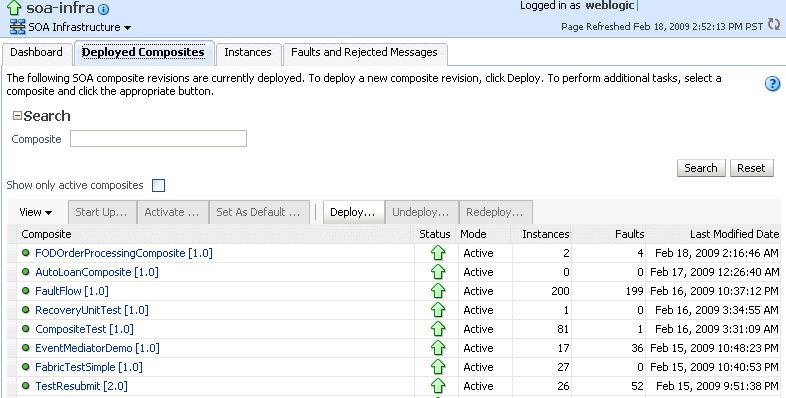Click status arrow for FODOrderProcessingComposite row
The image size is (786, 398).
438,253
